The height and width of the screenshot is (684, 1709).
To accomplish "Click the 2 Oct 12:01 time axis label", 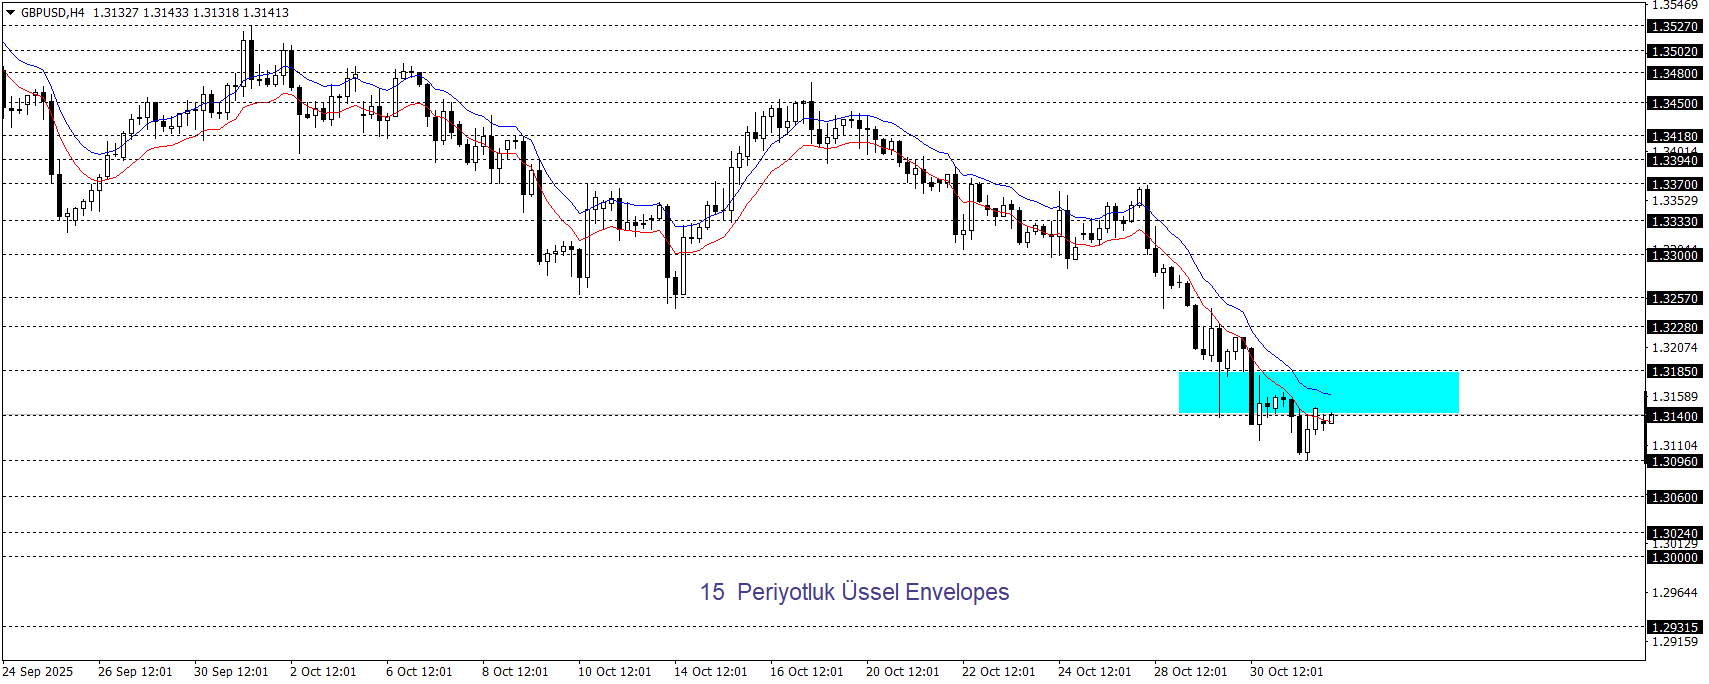I will tap(323, 672).
